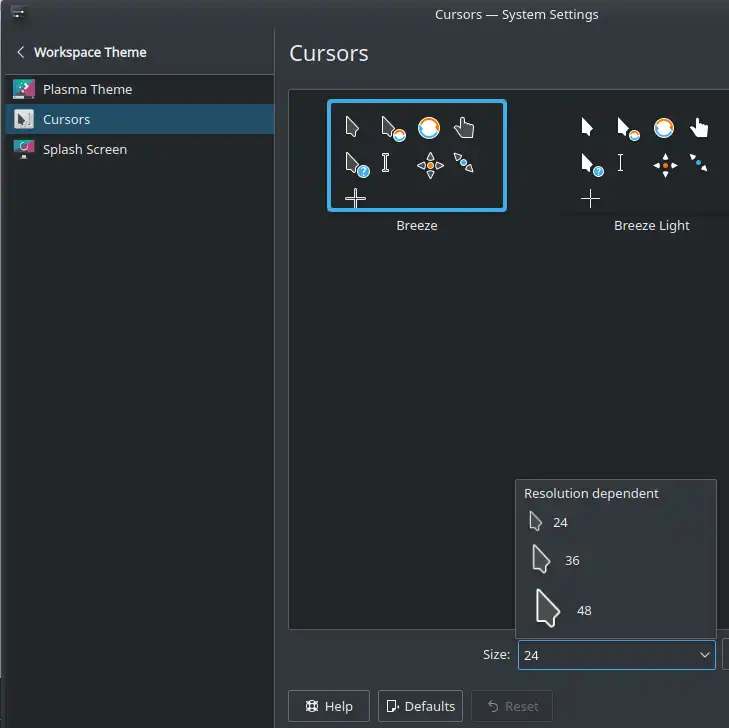The height and width of the screenshot is (728, 729).
Task: Choose Resolution dependent cursor size
Action: [x=616, y=493]
